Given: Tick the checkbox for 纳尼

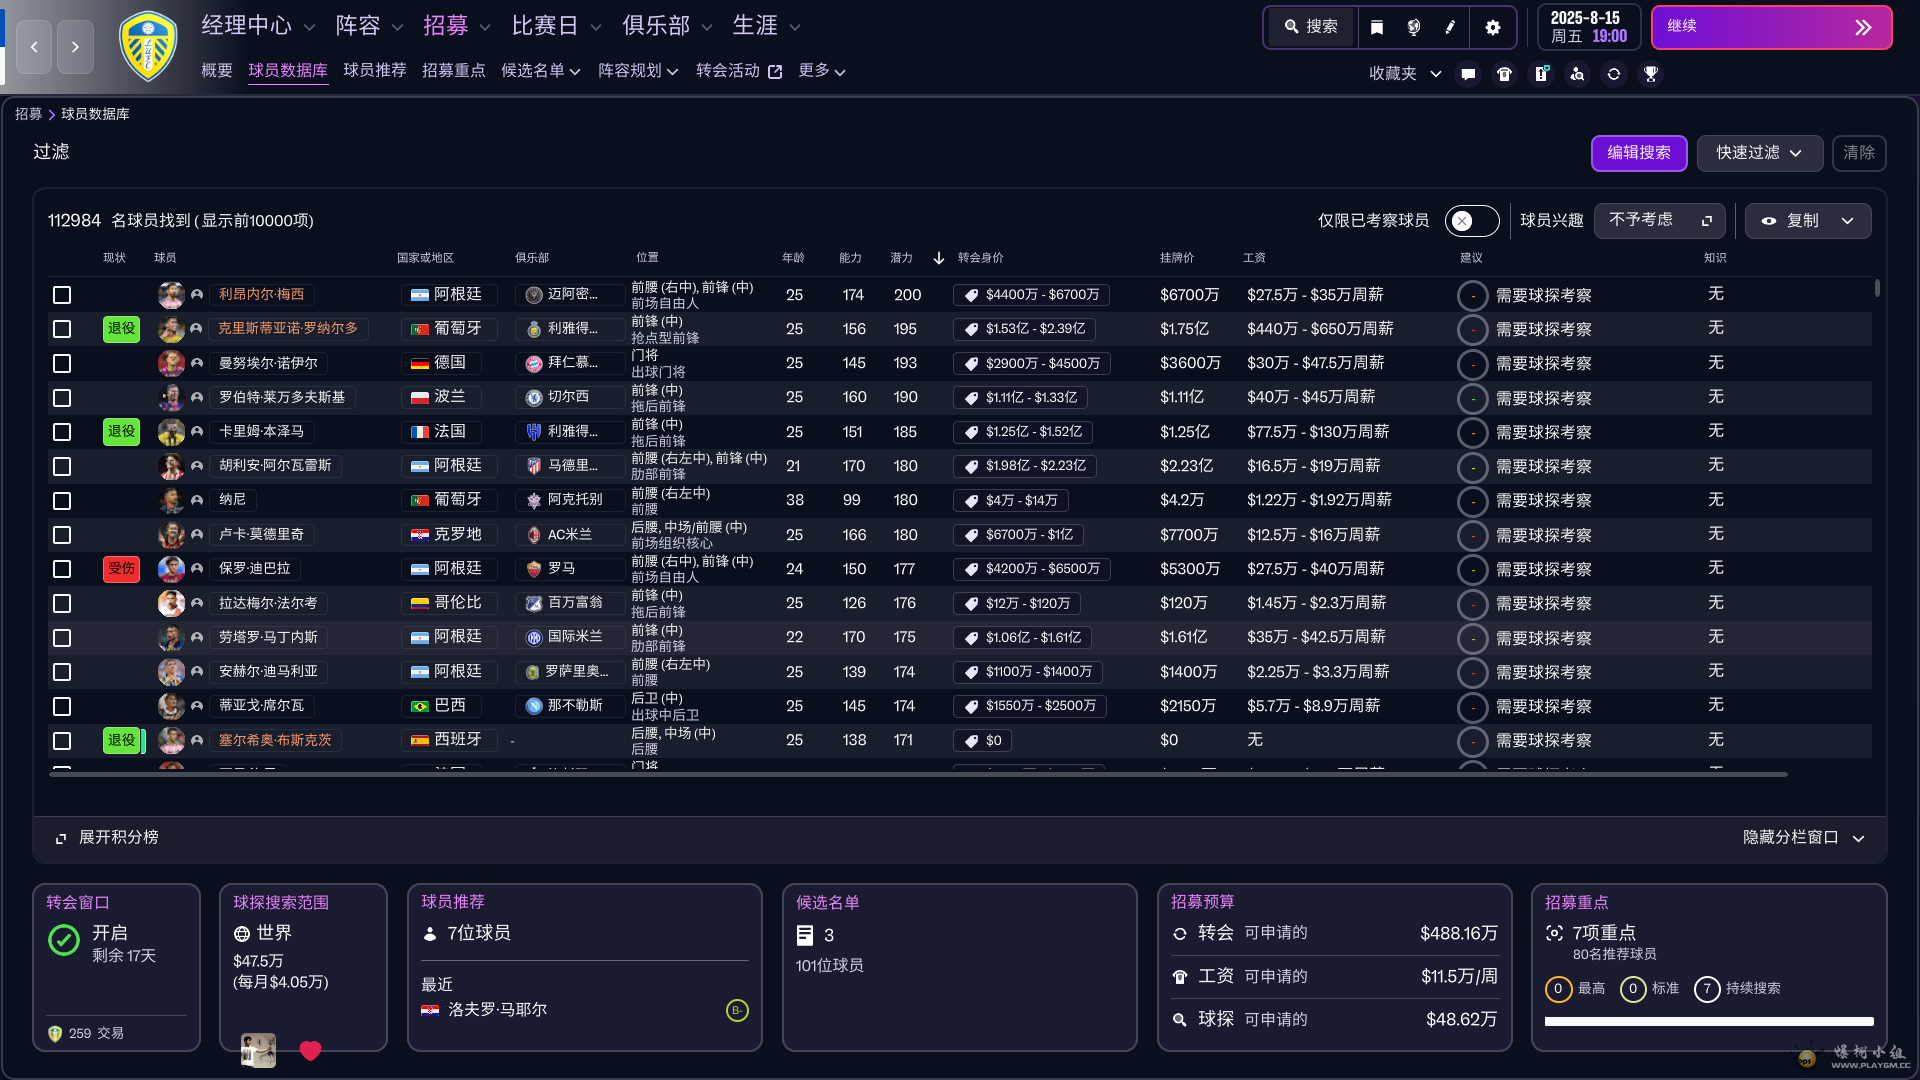Looking at the screenshot, I should (62, 501).
